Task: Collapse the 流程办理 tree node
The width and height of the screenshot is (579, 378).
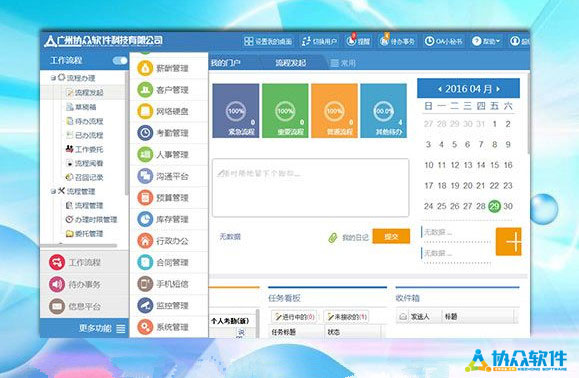Action: [x=53, y=78]
